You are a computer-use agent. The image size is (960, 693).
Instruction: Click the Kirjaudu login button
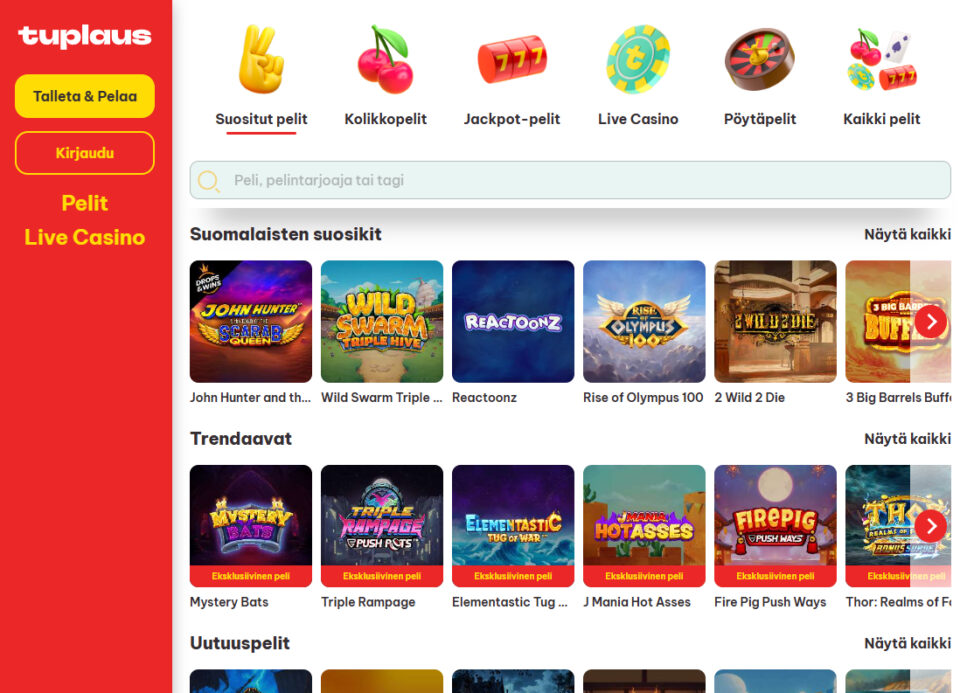[84, 153]
